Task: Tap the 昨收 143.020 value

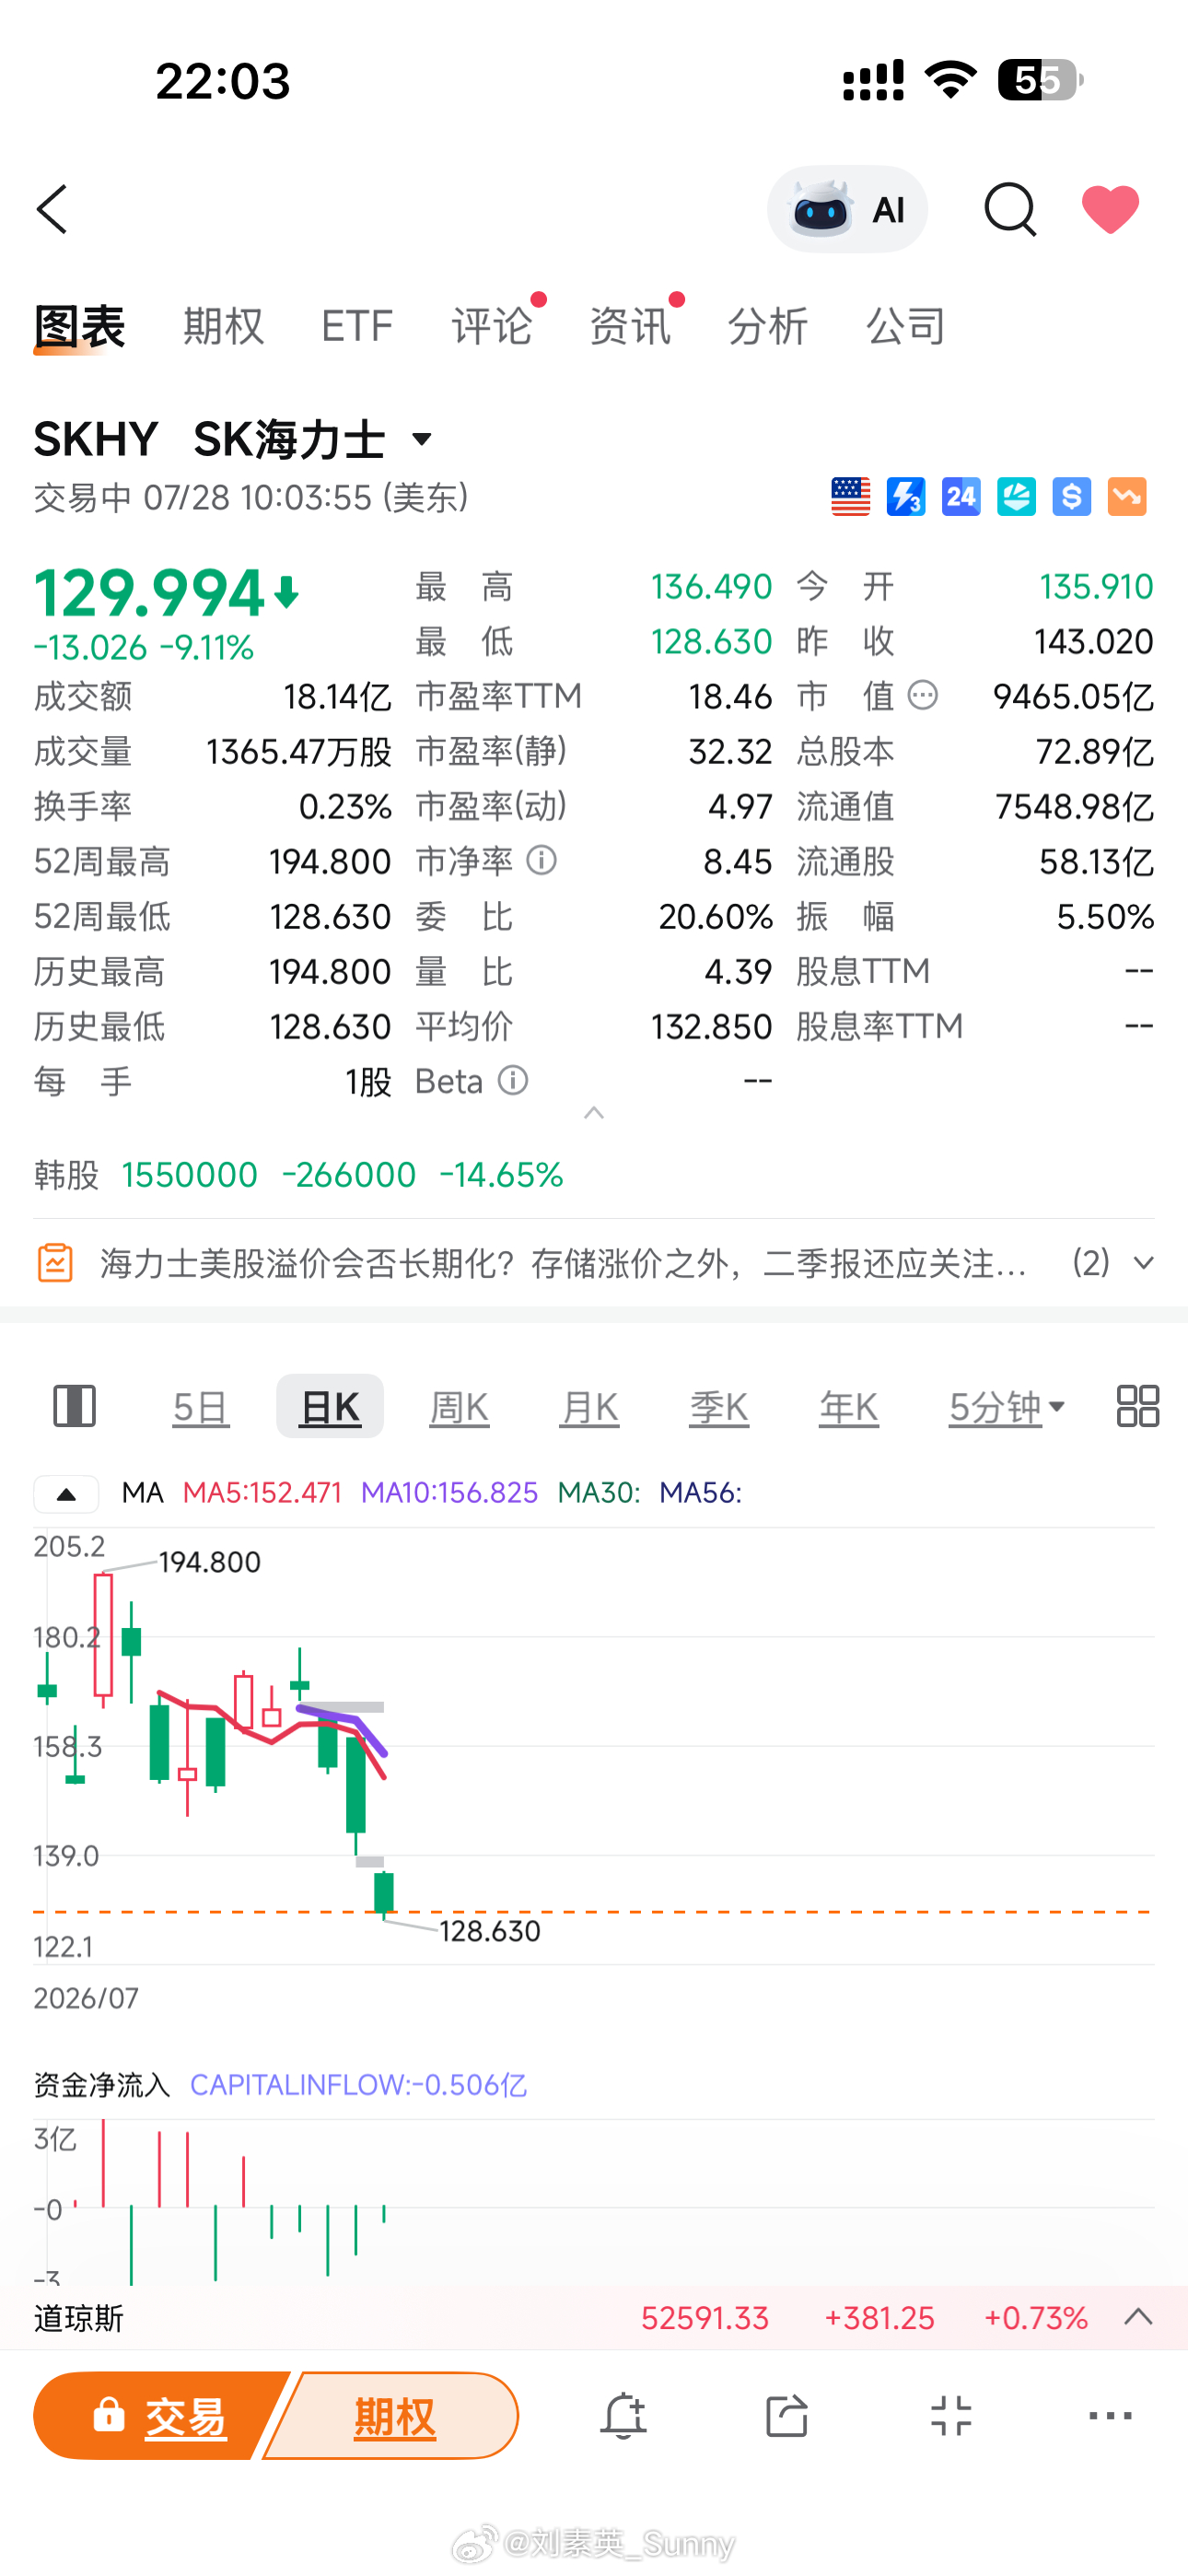Action: [x=1093, y=642]
